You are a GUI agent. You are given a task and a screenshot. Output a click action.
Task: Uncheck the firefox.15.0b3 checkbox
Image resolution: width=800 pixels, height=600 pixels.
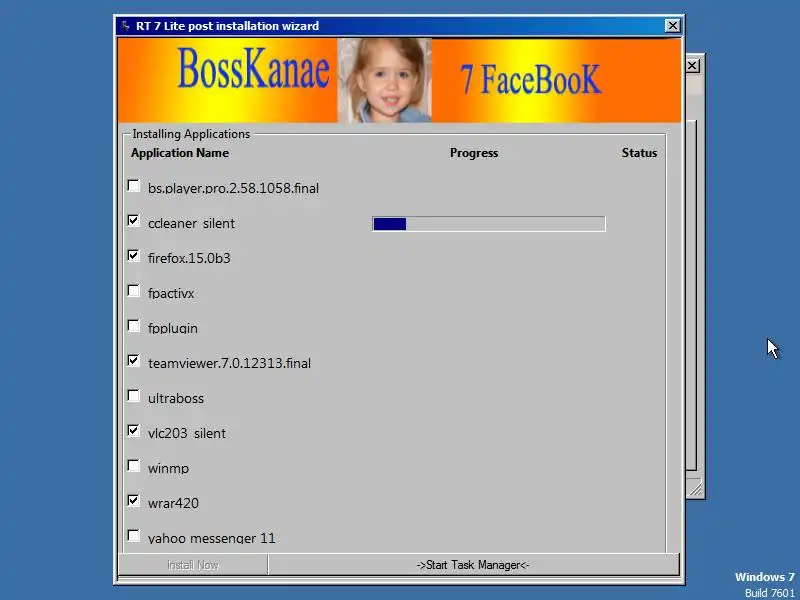(x=134, y=256)
